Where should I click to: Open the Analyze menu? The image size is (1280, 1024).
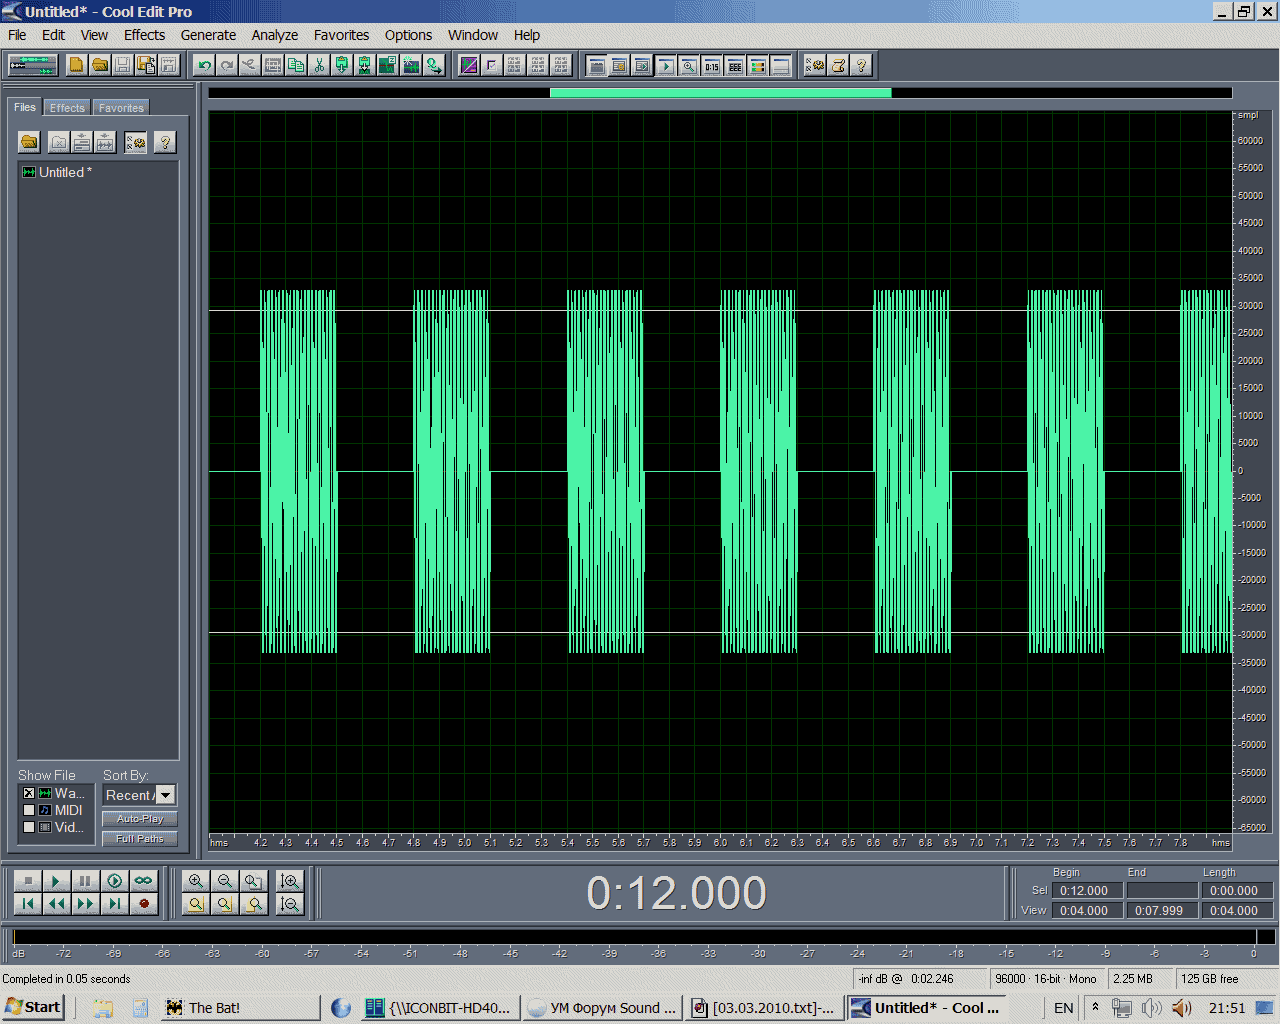pos(275,35)
